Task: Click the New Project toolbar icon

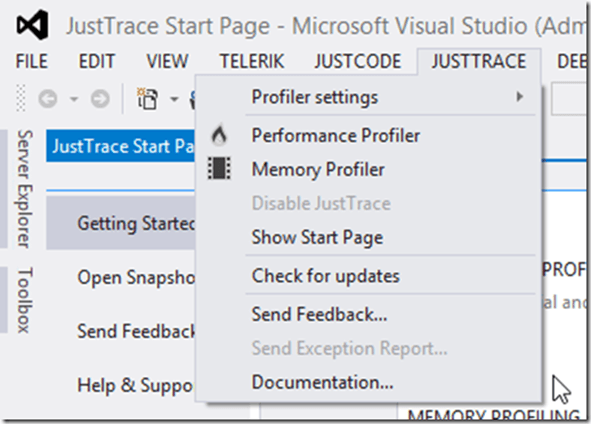Action: (147, 99)
